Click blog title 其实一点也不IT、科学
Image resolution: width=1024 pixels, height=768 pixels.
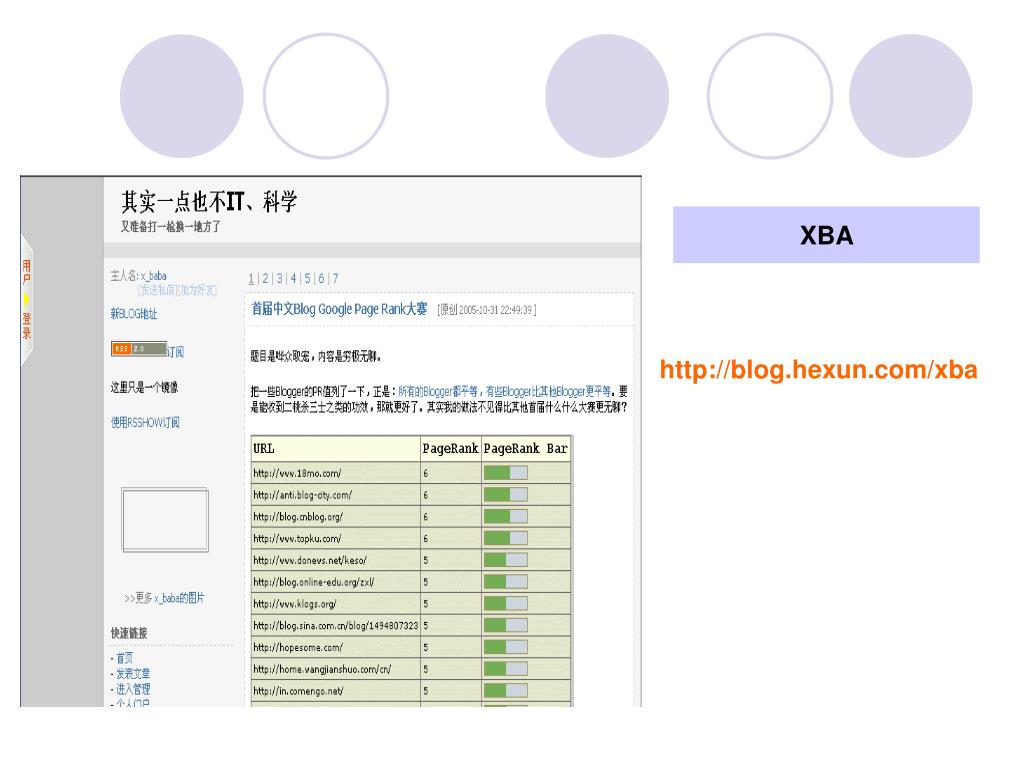pos(209,202)
